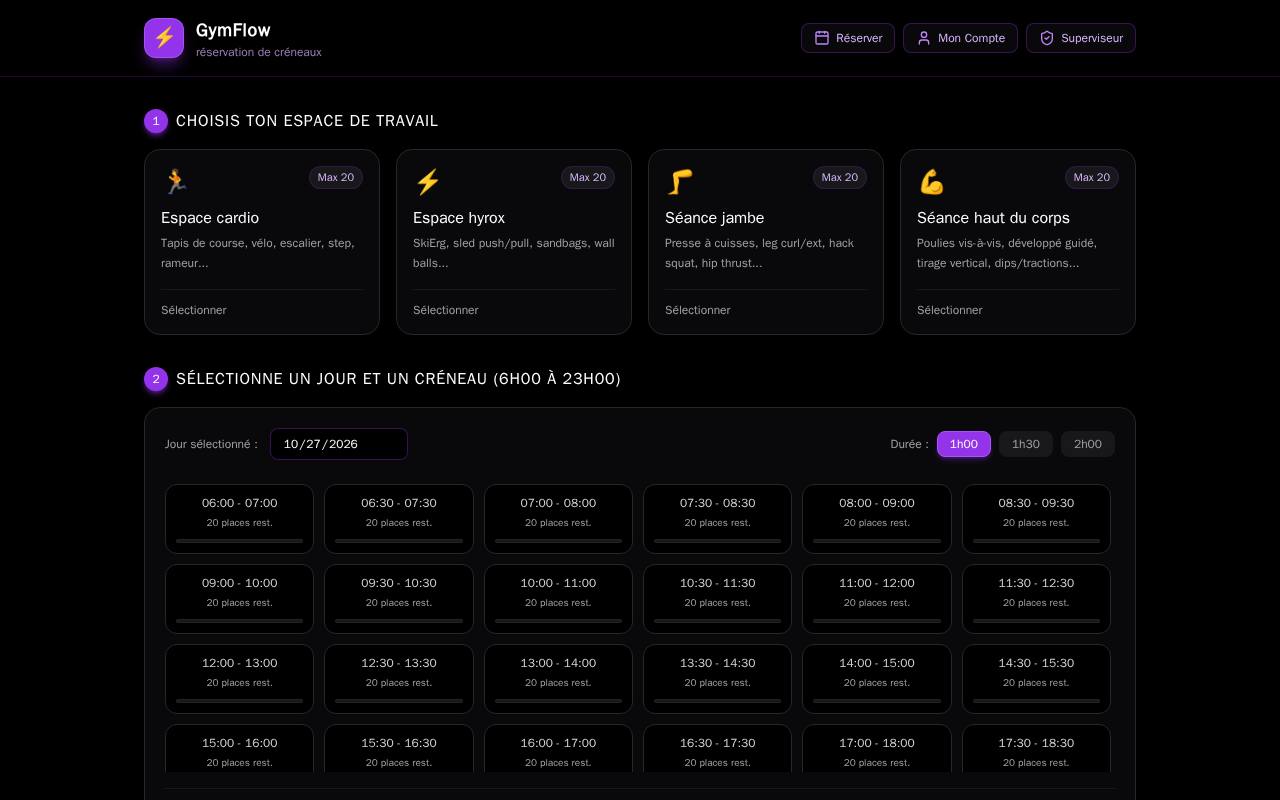This screenshot has width=1280, height=800.
Task: Click the shield icon in Superviseur
Action: click(1047, 38)
